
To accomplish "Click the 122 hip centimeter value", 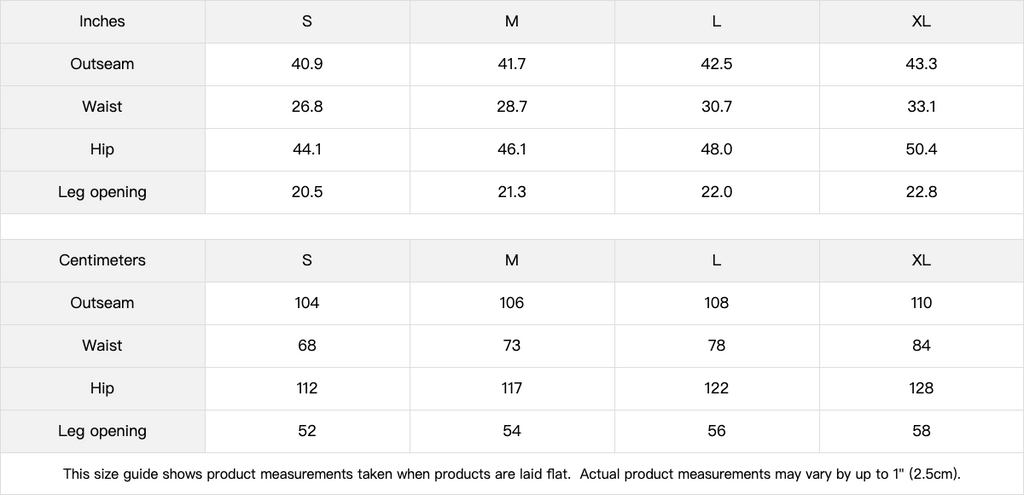I will [717, 388].
